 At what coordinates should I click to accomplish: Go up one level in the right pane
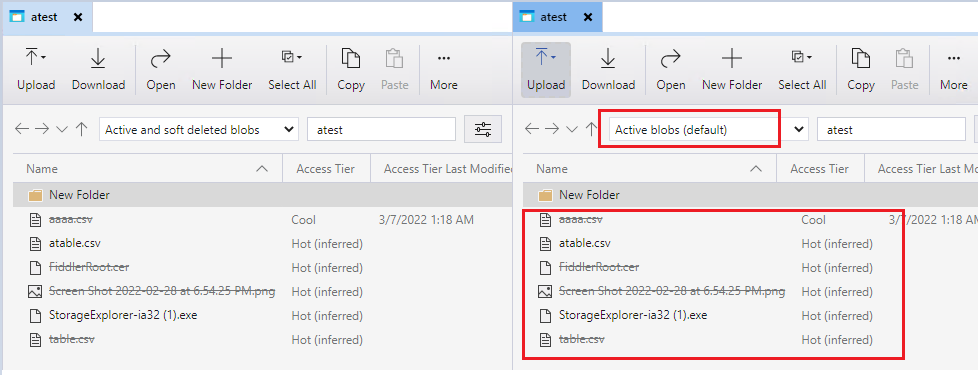tap(591, 129)
